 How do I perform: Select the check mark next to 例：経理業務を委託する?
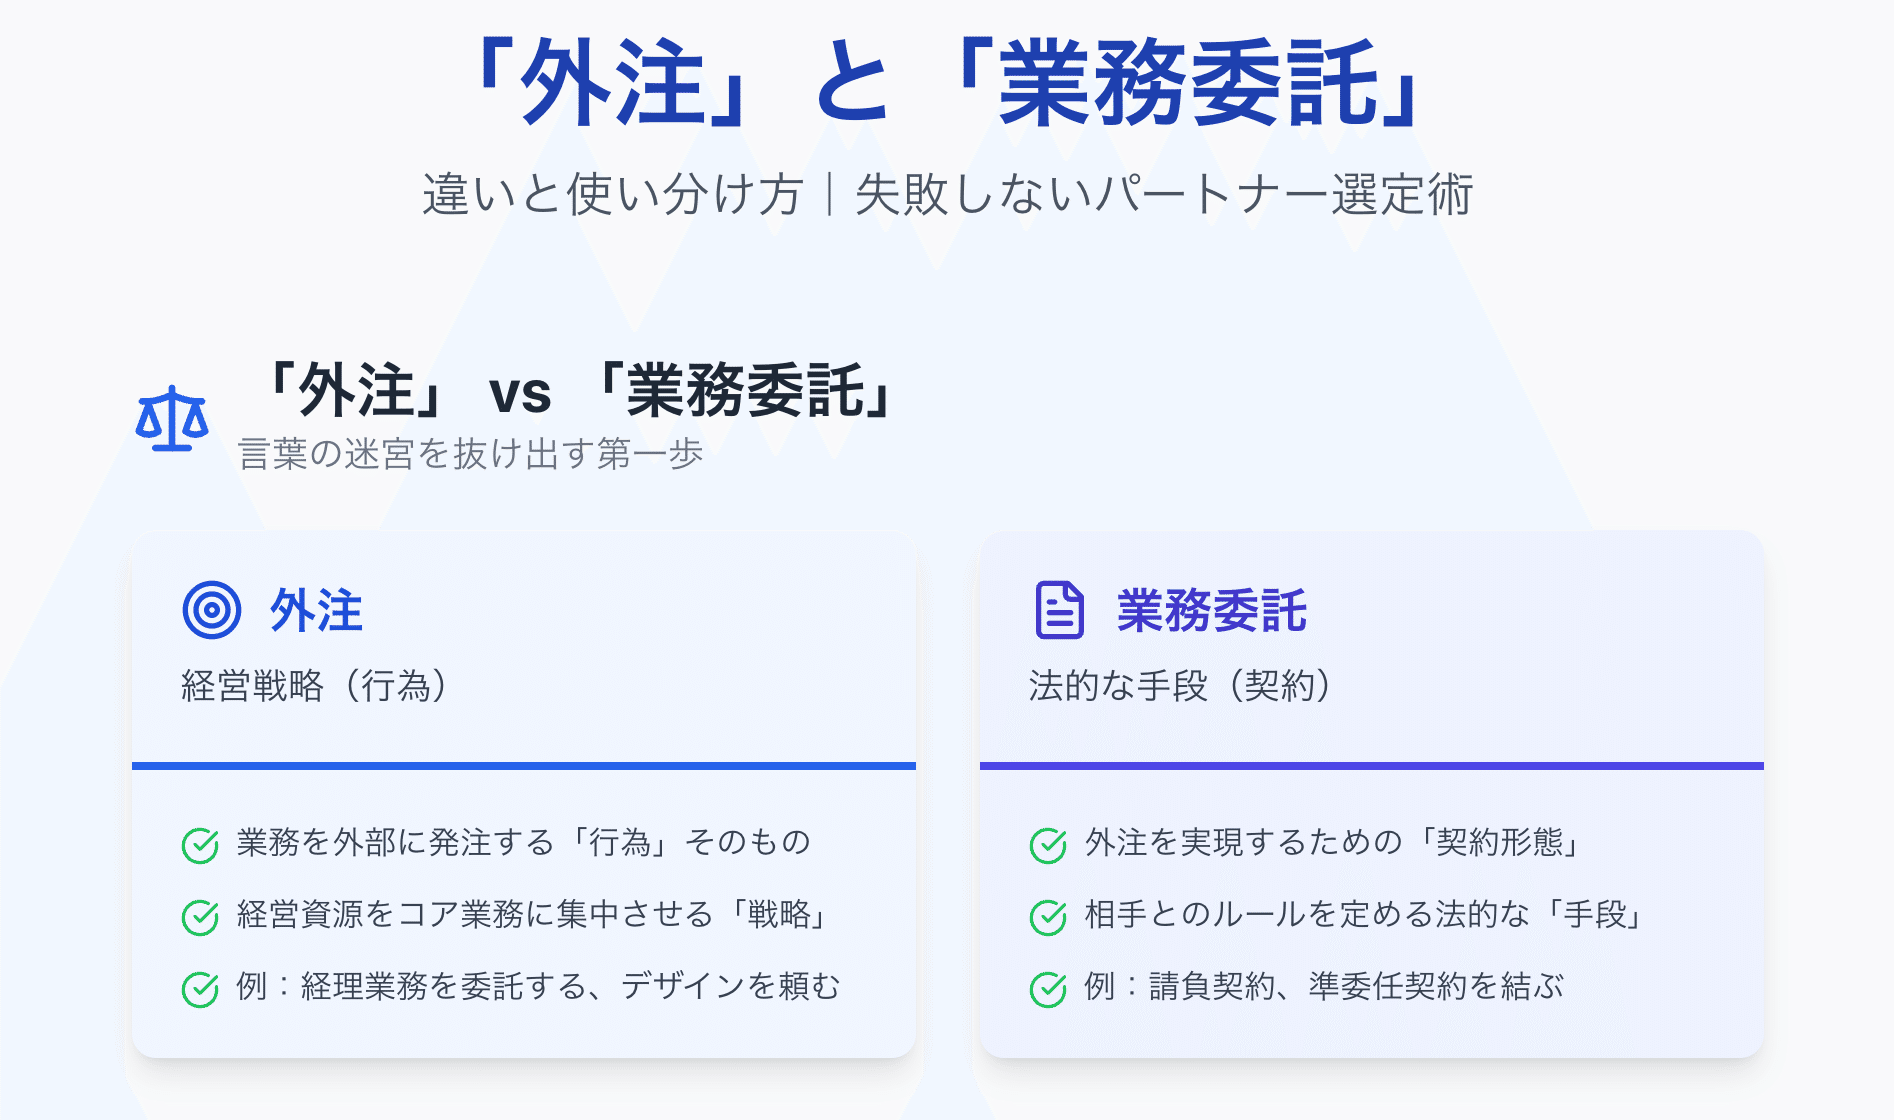pyautogui.click(x=200, y=989)
